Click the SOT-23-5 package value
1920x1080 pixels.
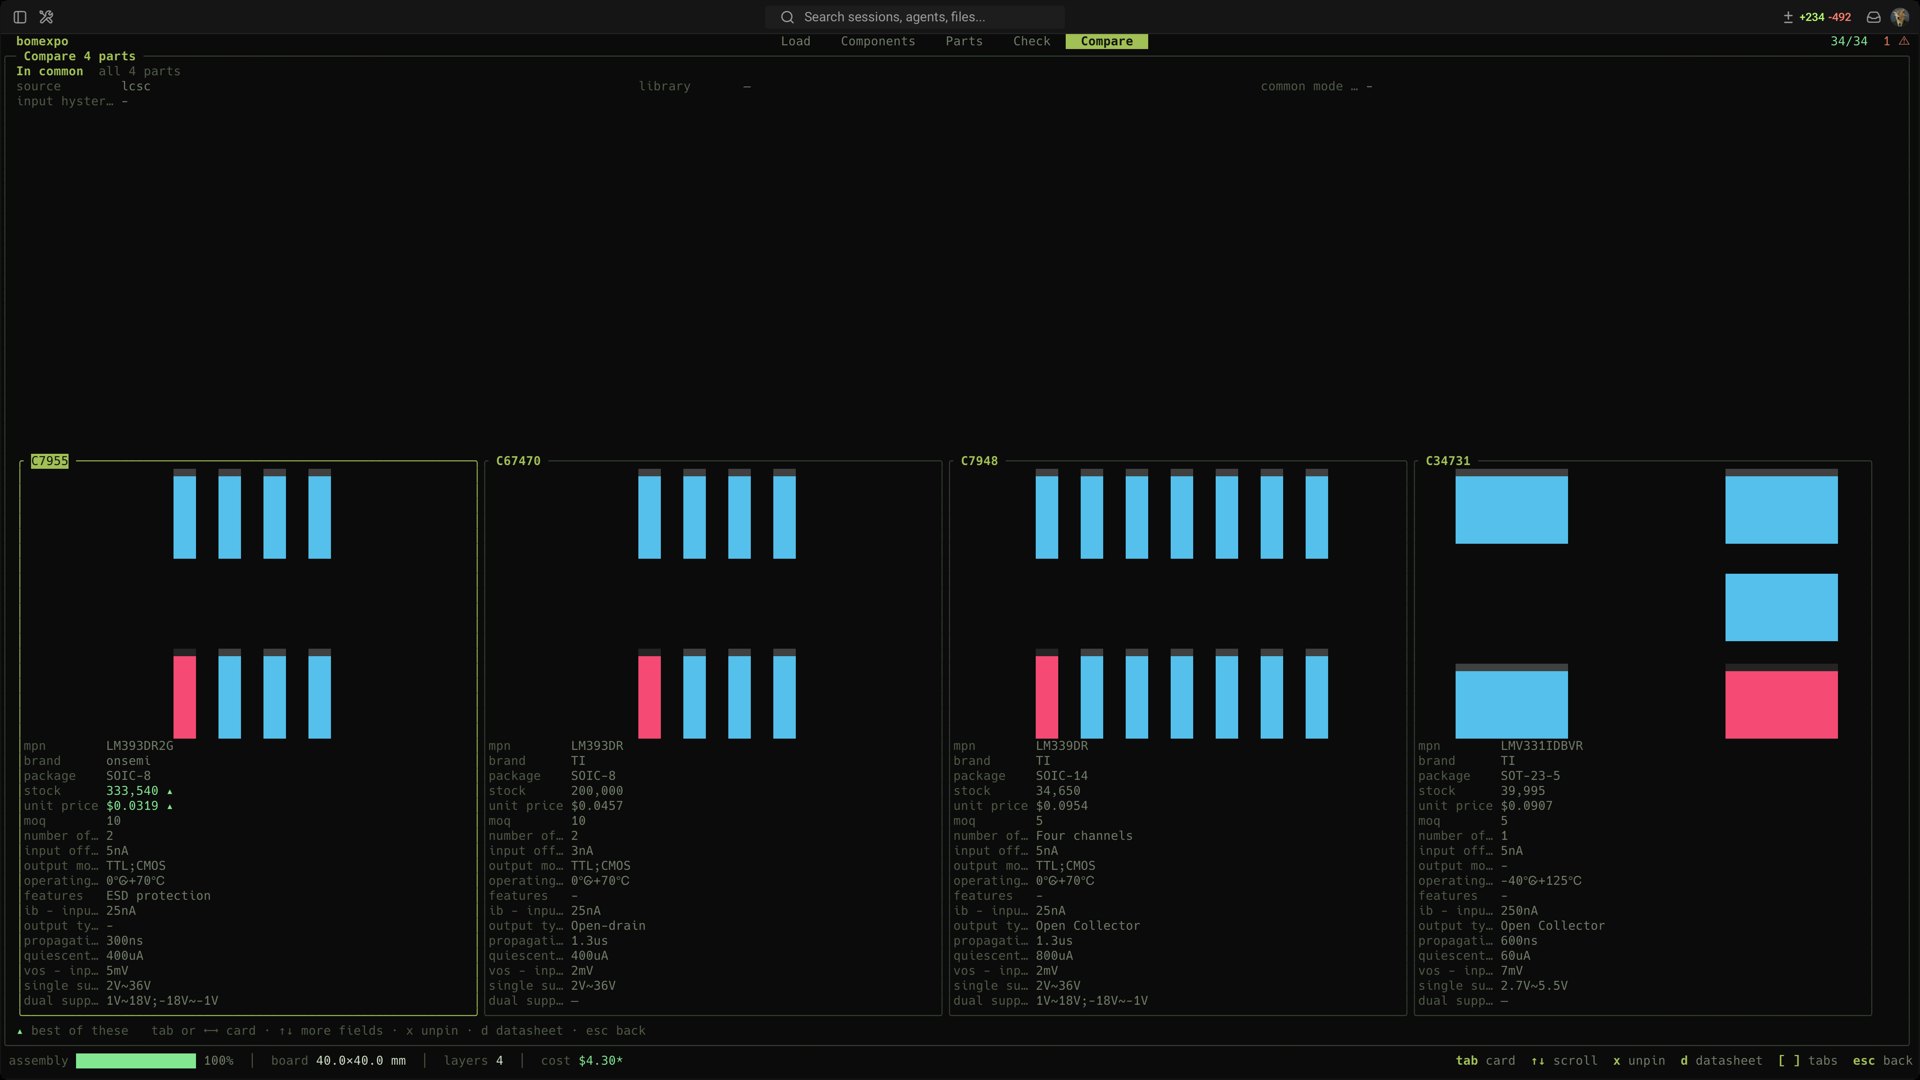1530,776
